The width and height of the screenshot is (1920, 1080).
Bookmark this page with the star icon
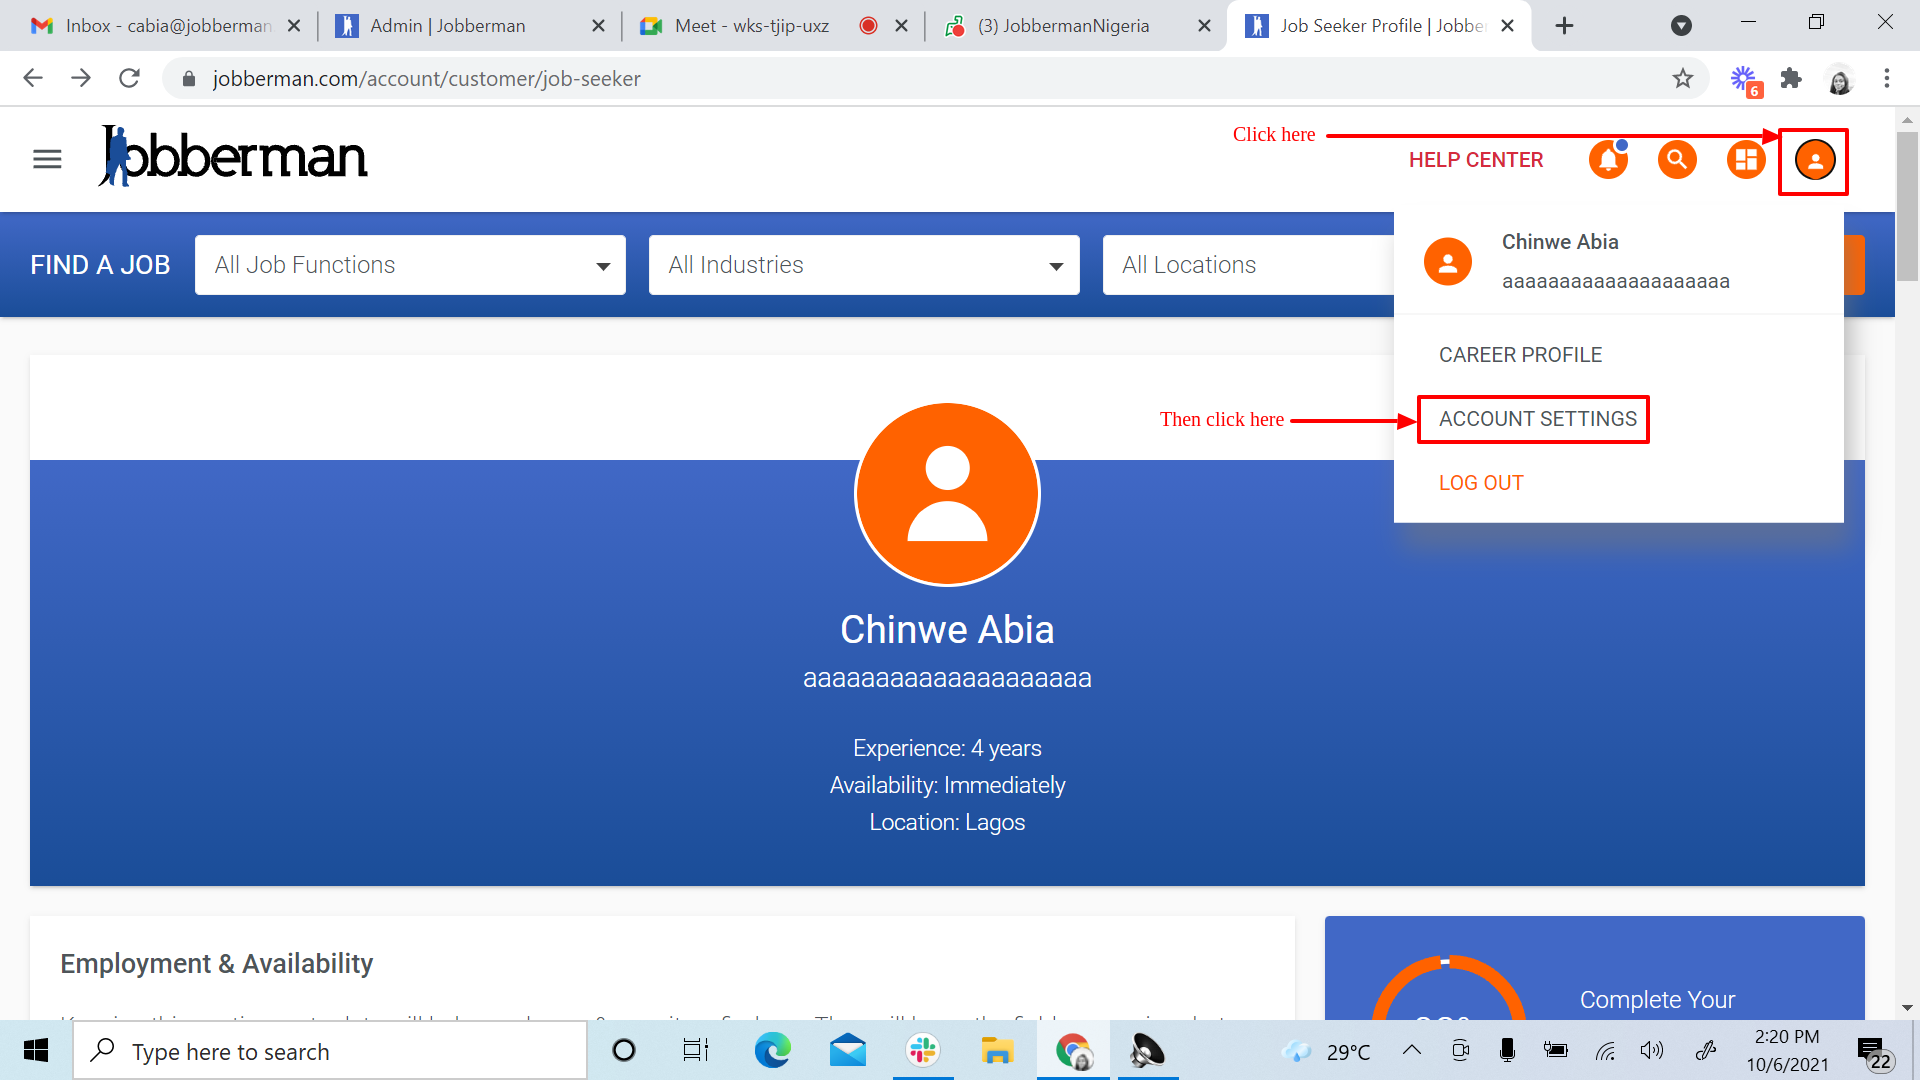(1683, 78)
